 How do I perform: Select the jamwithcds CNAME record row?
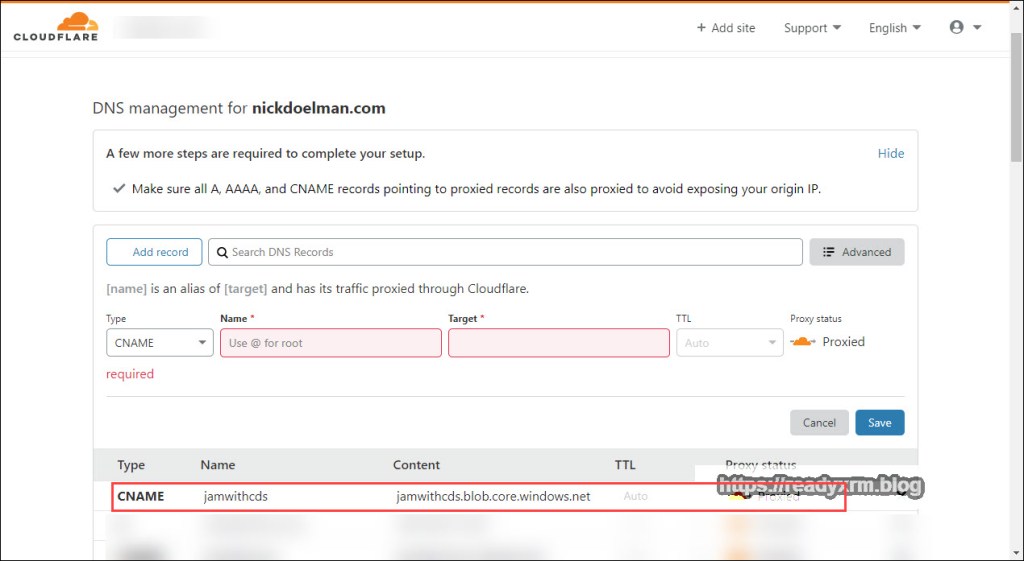[x=235, y=496]
